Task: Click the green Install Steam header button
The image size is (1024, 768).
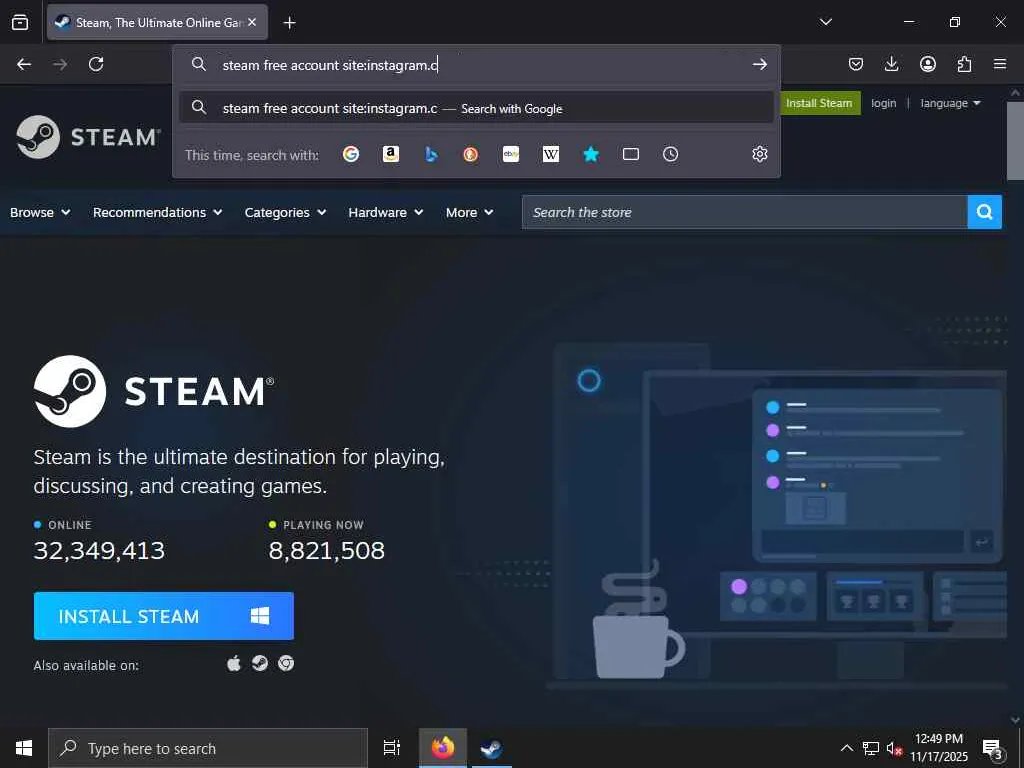Action: pos(820,103)
